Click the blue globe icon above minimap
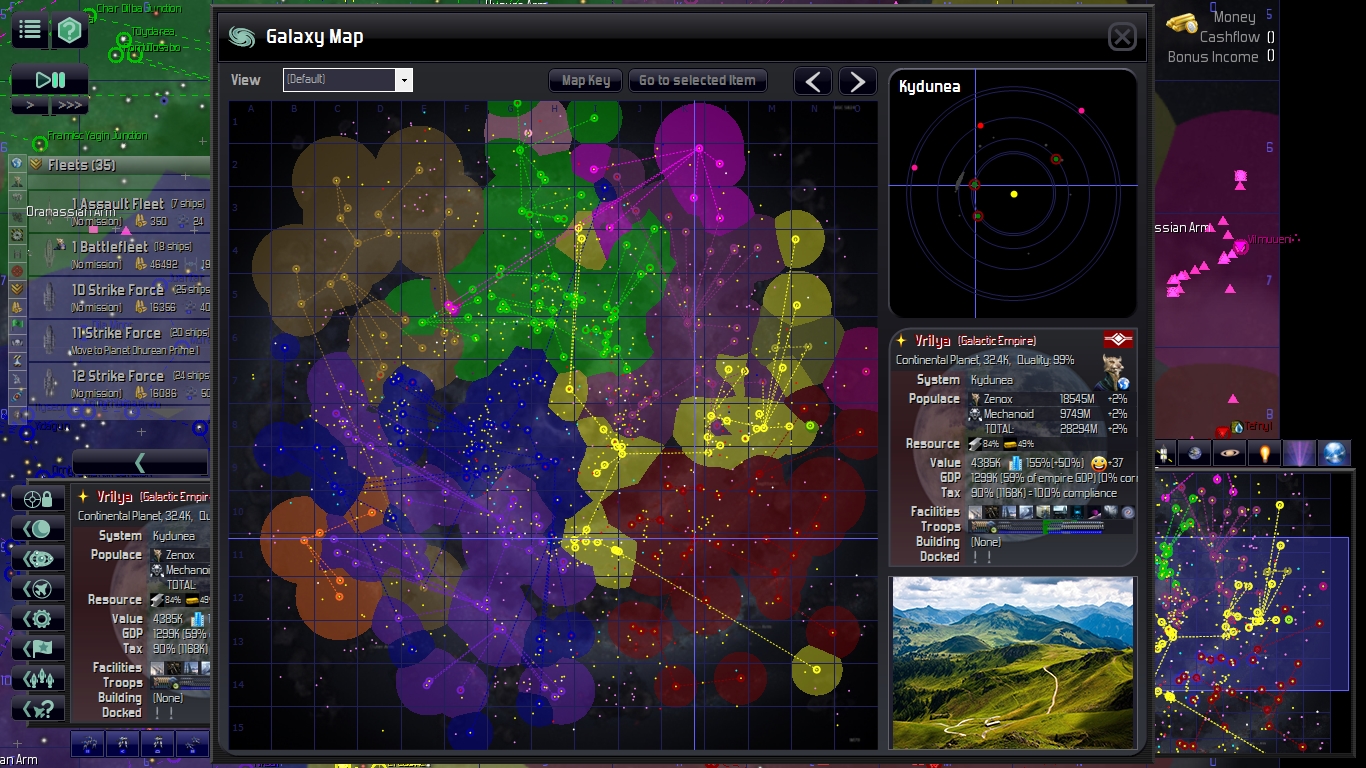The width and height of the screenshot is (1366, 768). tap(1334, 454)
